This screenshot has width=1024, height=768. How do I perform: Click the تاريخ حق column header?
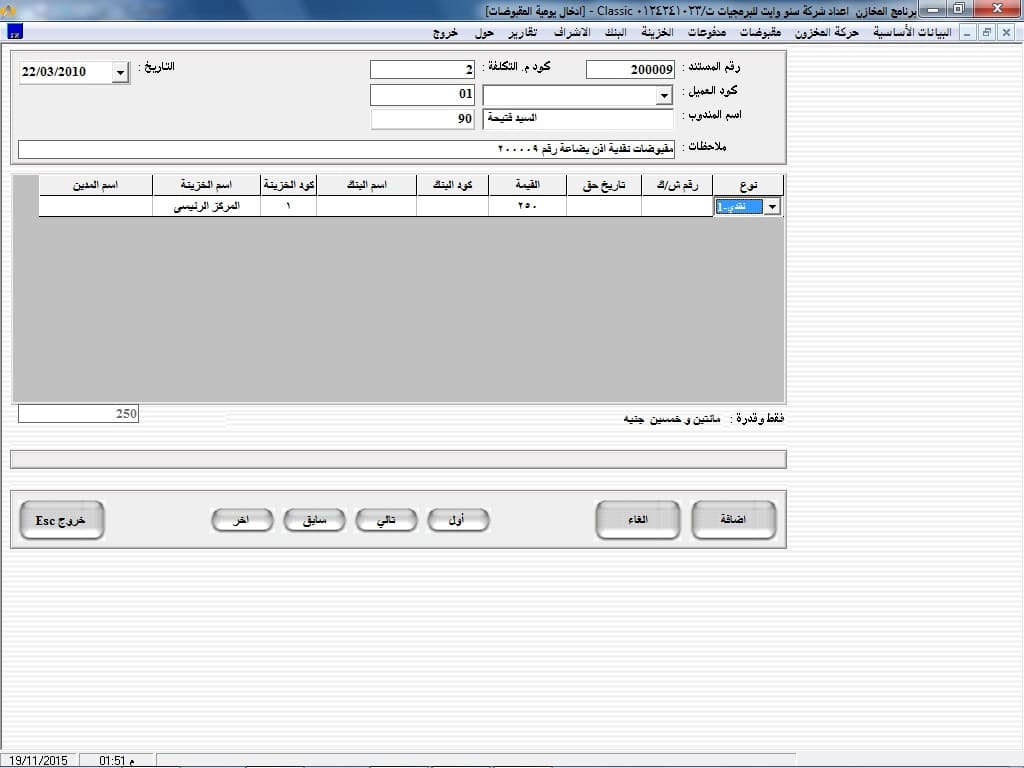pos(603,185)
